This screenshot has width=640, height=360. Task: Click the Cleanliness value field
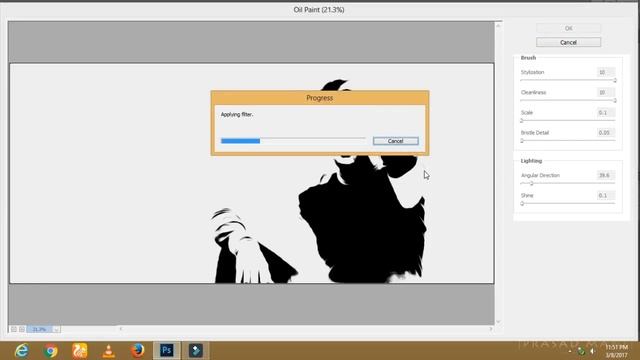pos(605,93)
